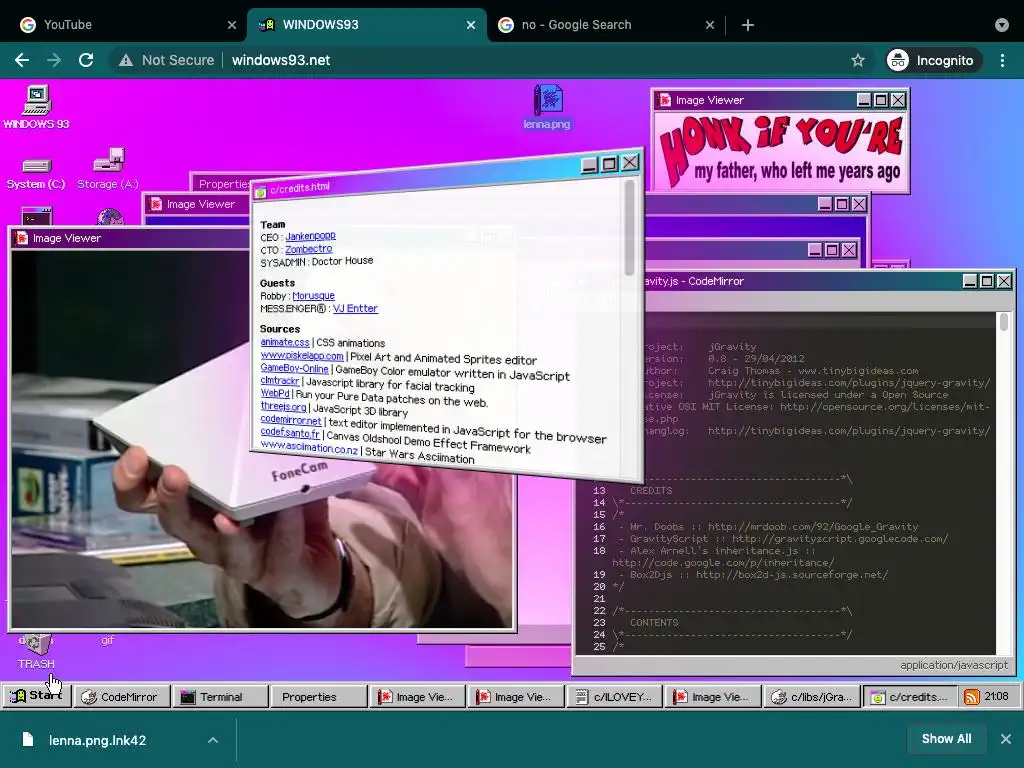Click the RSS feed icon in taskbar tray
1024x768 pixels.
(x=972, y=697)
